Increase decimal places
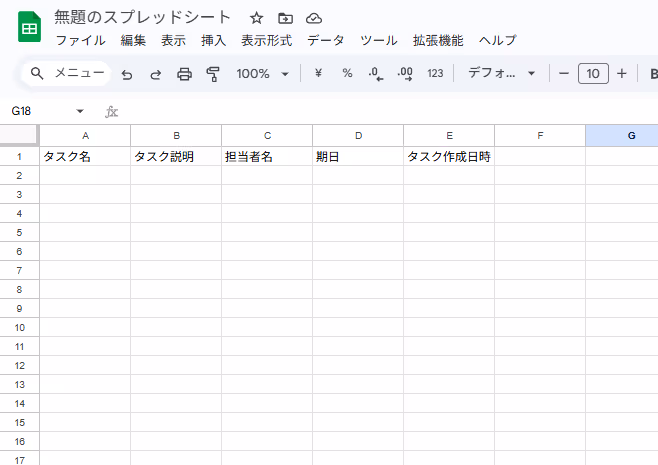Image resolution: width=658 pixels, height=465 pixels. (x=405, y=74)
